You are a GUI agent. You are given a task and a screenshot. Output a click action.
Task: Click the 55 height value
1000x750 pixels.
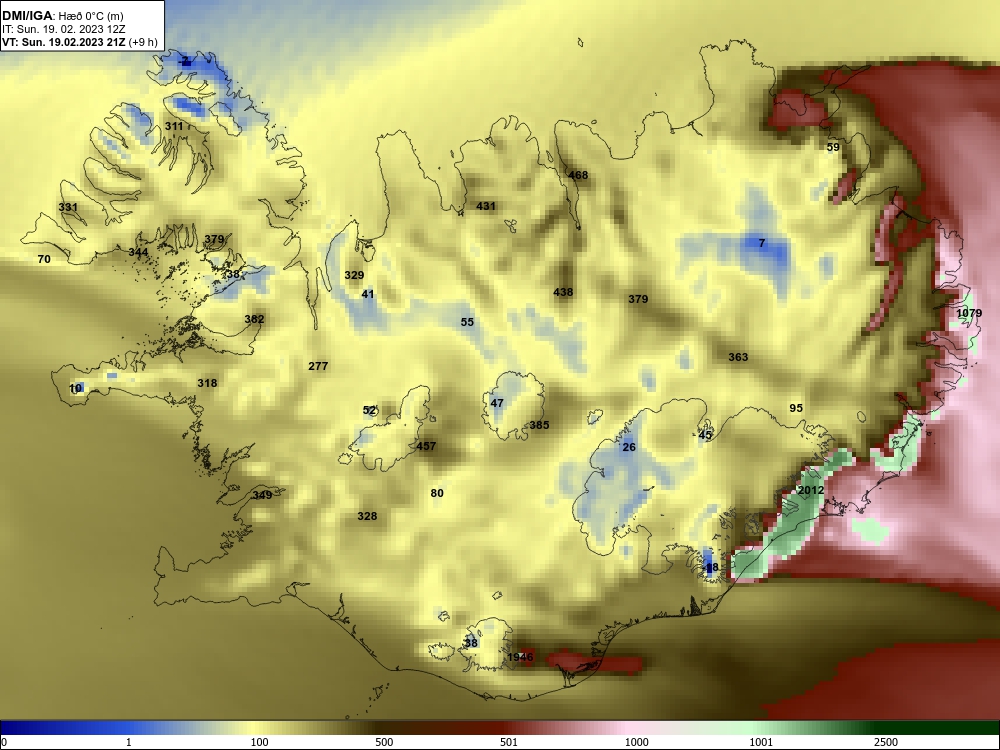[x=467, y=322]
